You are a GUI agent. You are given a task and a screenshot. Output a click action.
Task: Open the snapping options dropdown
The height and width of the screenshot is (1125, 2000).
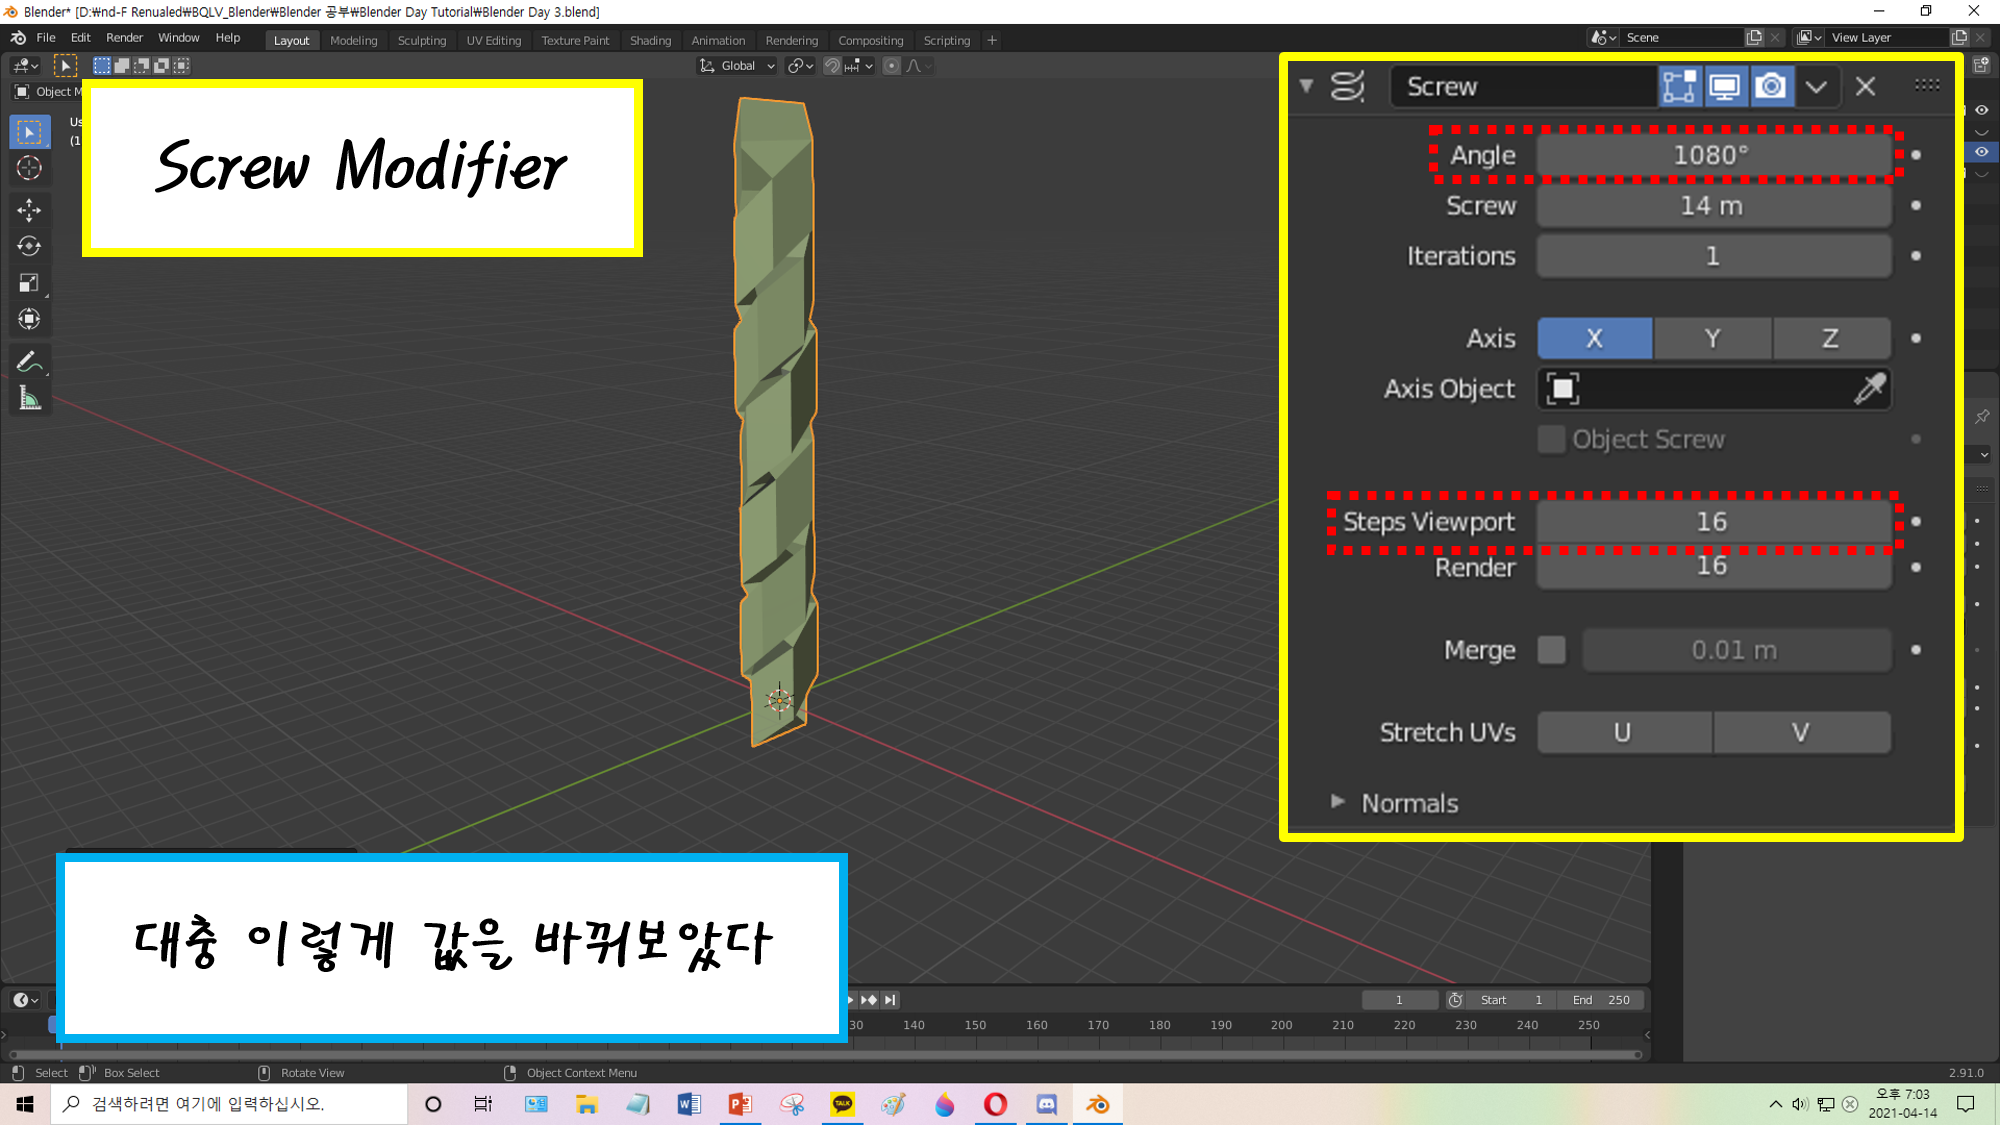pos(859,66)
